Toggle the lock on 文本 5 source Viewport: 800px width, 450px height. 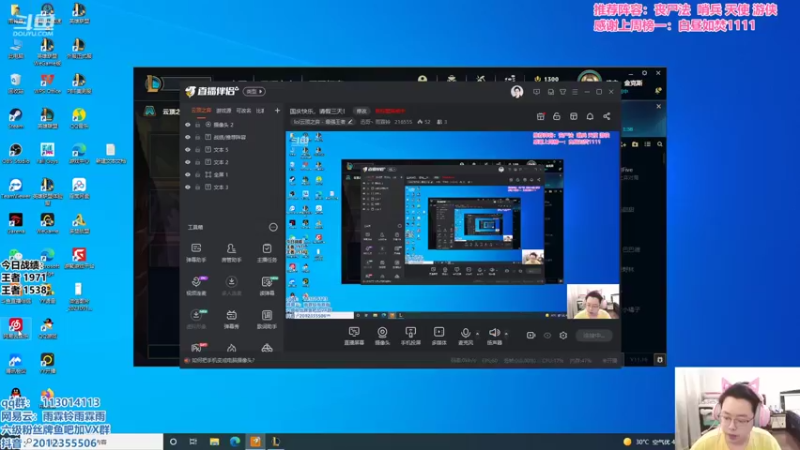pos(198,149)
